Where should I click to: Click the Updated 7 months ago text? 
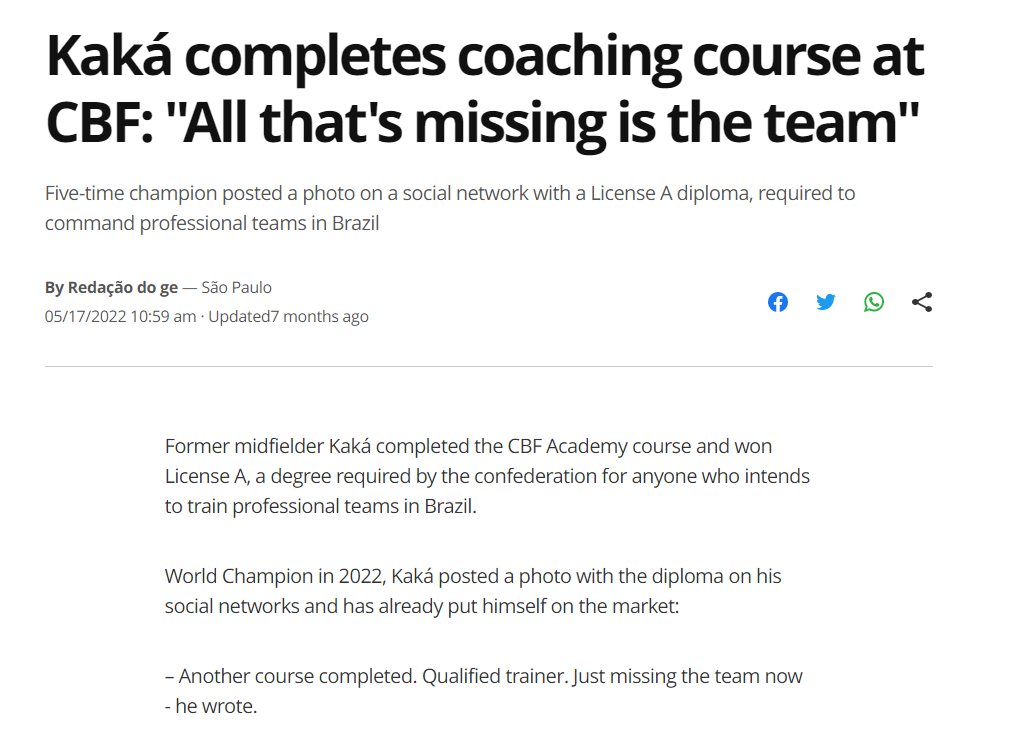pyautogui.click(x=288, y=316)
